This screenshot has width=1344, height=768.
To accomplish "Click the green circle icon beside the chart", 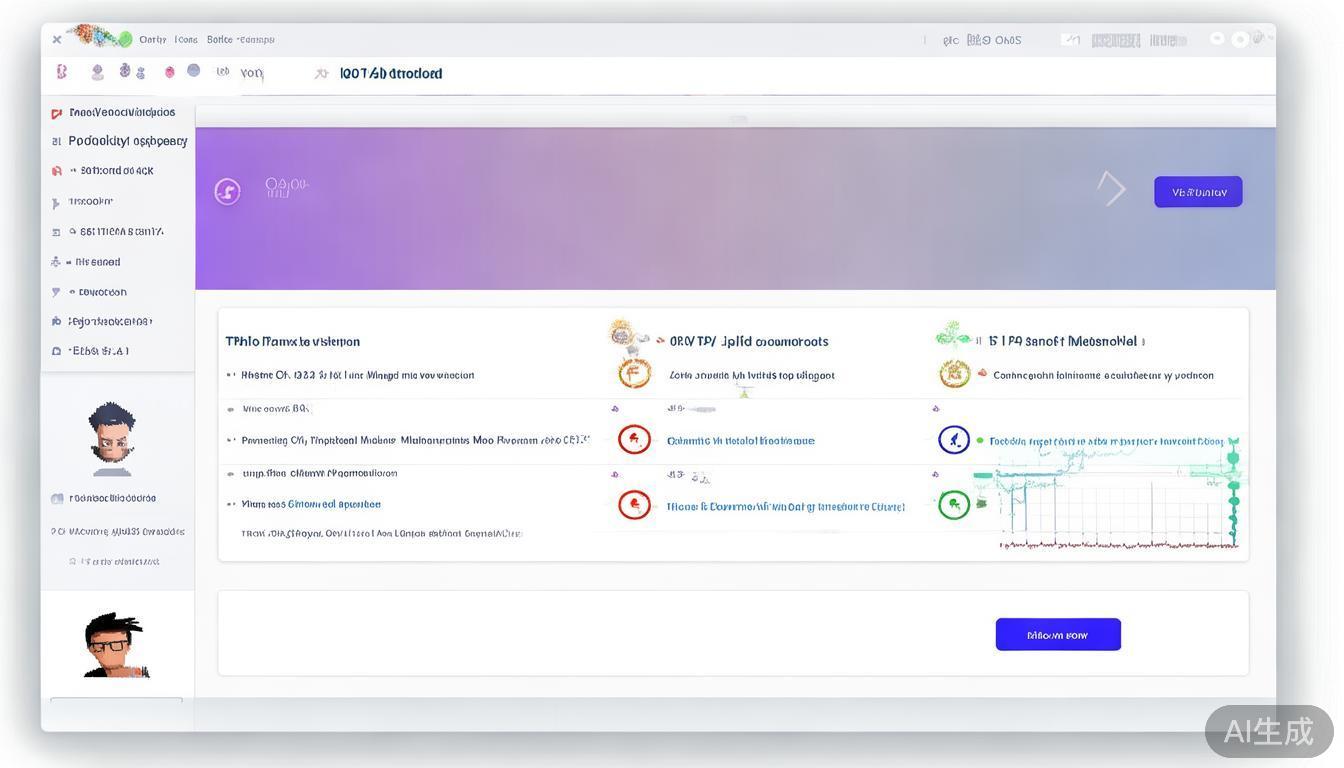I will coord(954,504).
